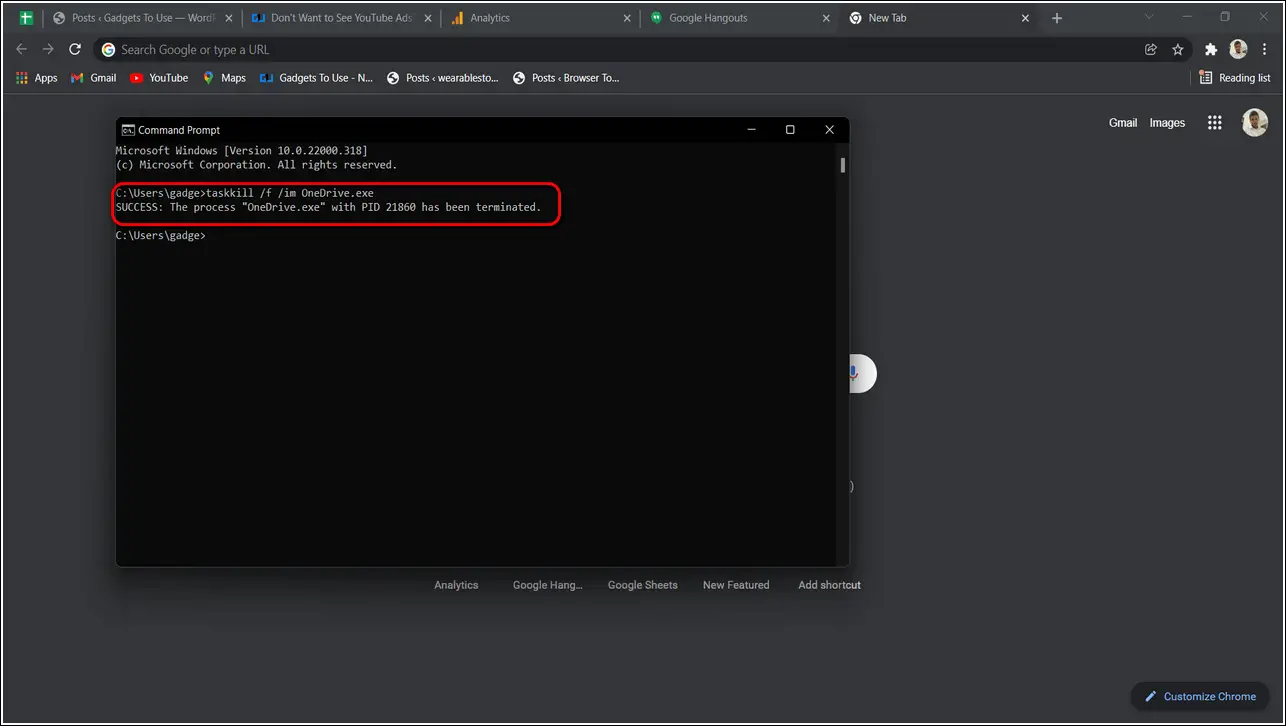Focus the Search Google or type a URL bar

[x=640, y=49]
